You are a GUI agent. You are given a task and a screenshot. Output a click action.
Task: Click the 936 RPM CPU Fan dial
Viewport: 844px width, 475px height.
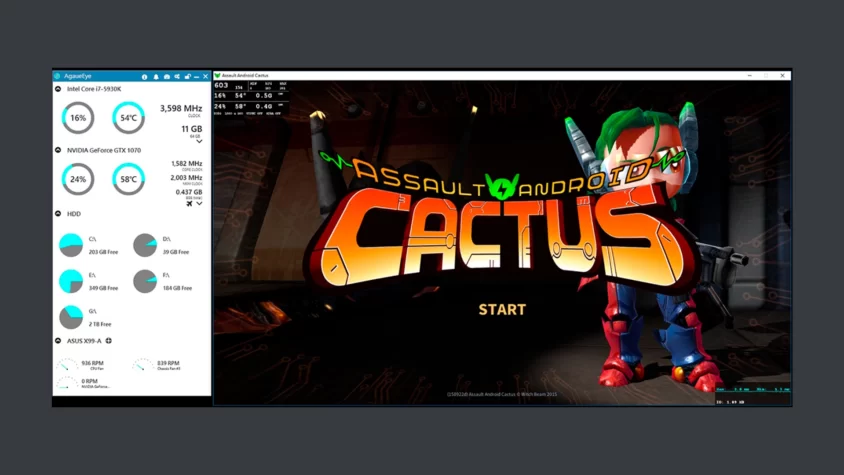click(x=67, y=365)
